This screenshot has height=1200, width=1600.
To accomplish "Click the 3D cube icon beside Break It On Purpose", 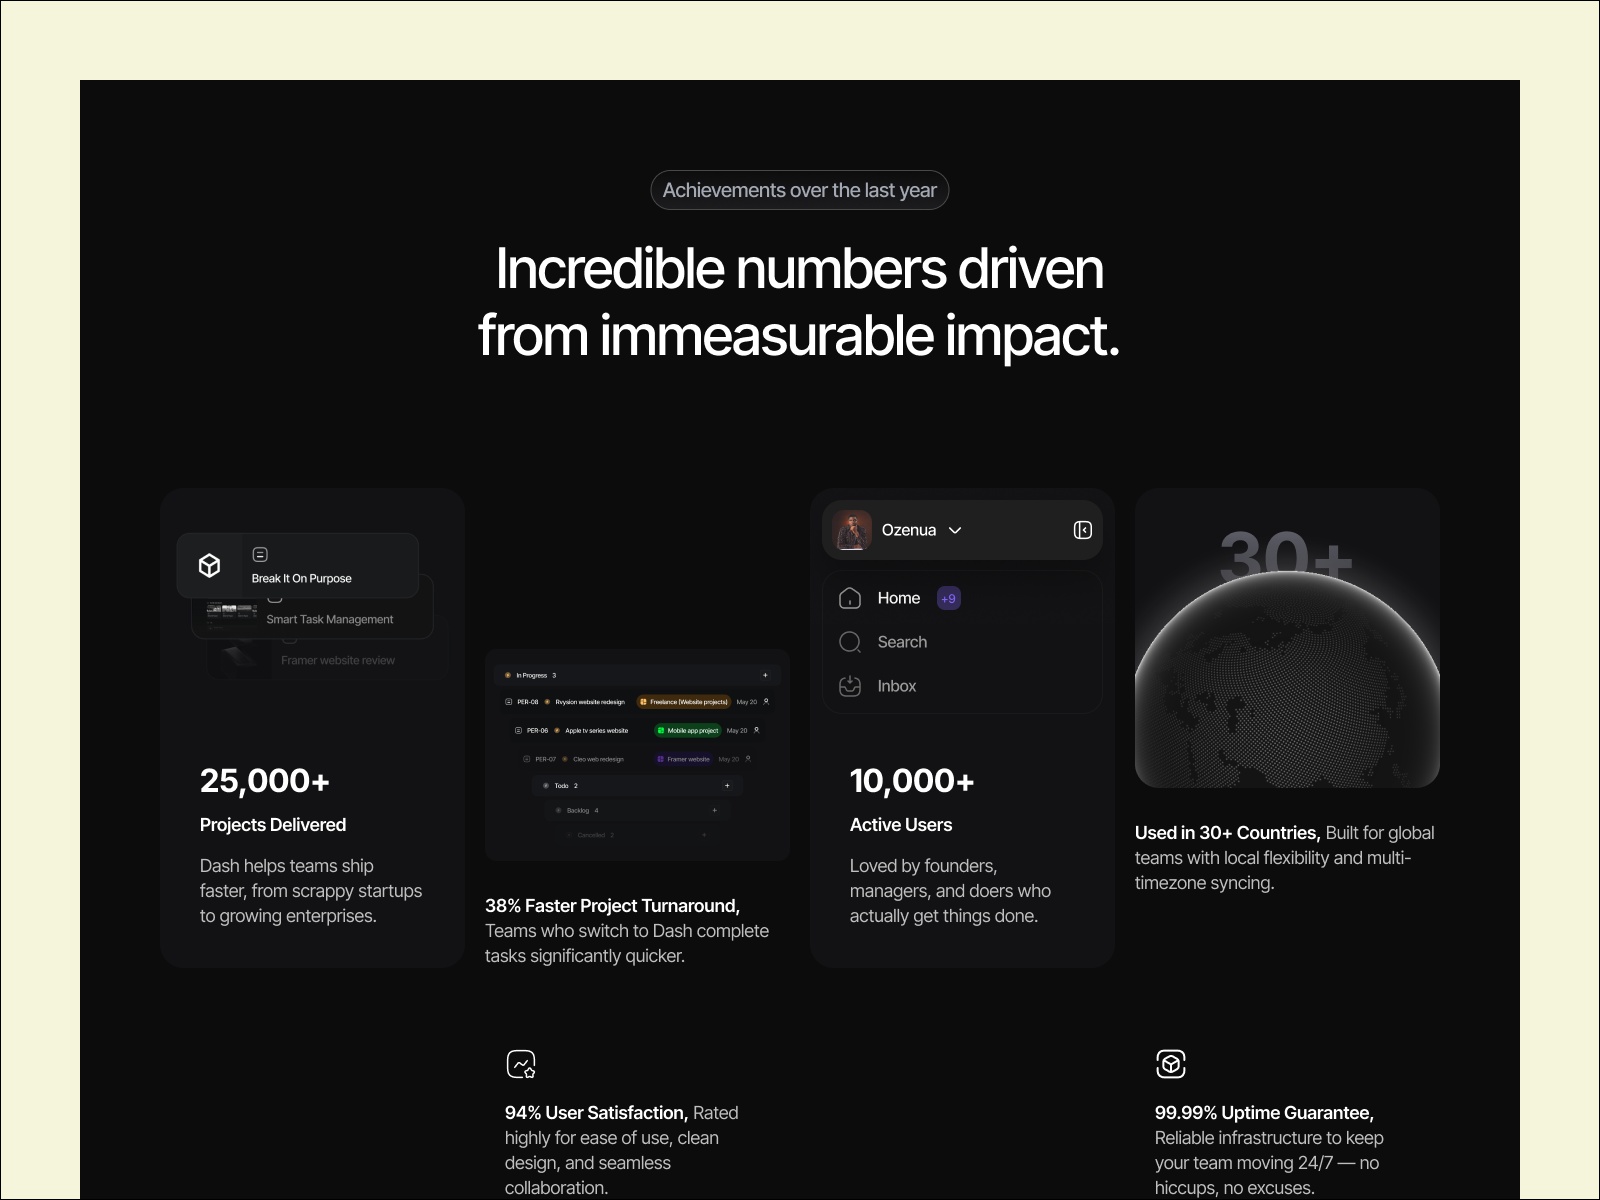I will point(209,565).
